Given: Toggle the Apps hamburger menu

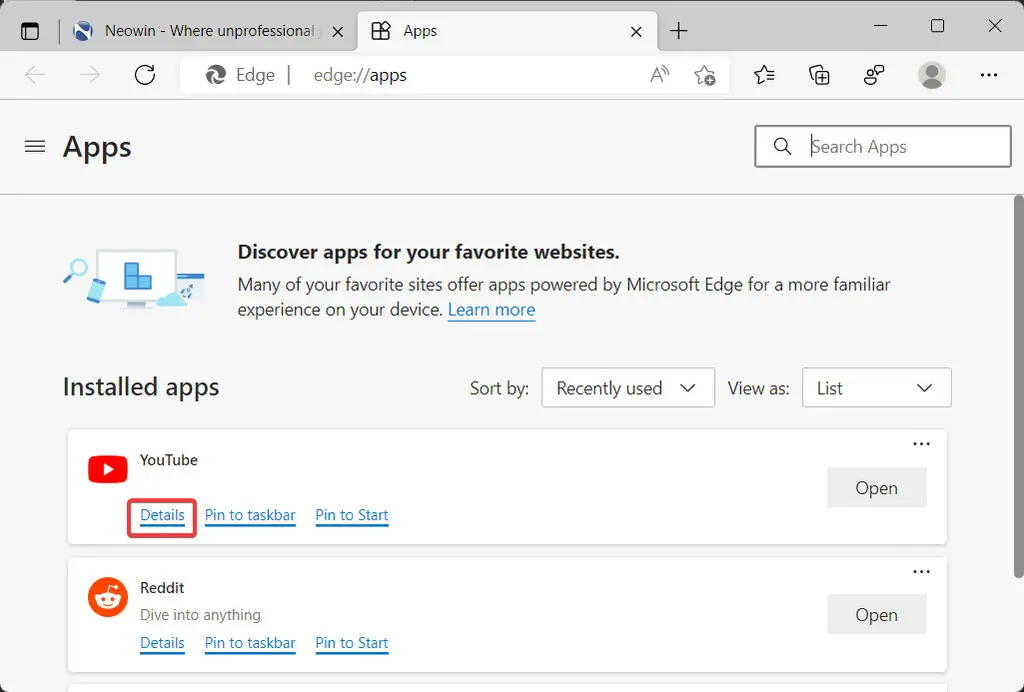Looking at the screenshot, I should tap(35, 147).
